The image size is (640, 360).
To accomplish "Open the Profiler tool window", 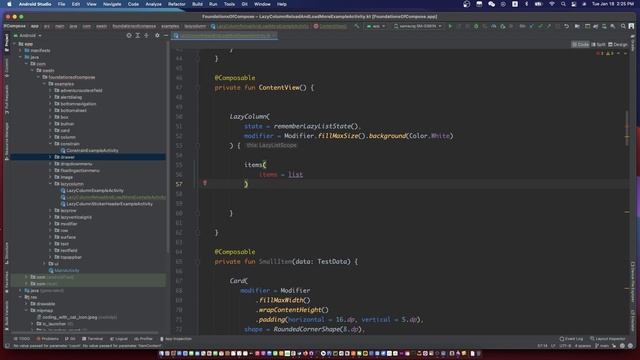I will 143,339.
